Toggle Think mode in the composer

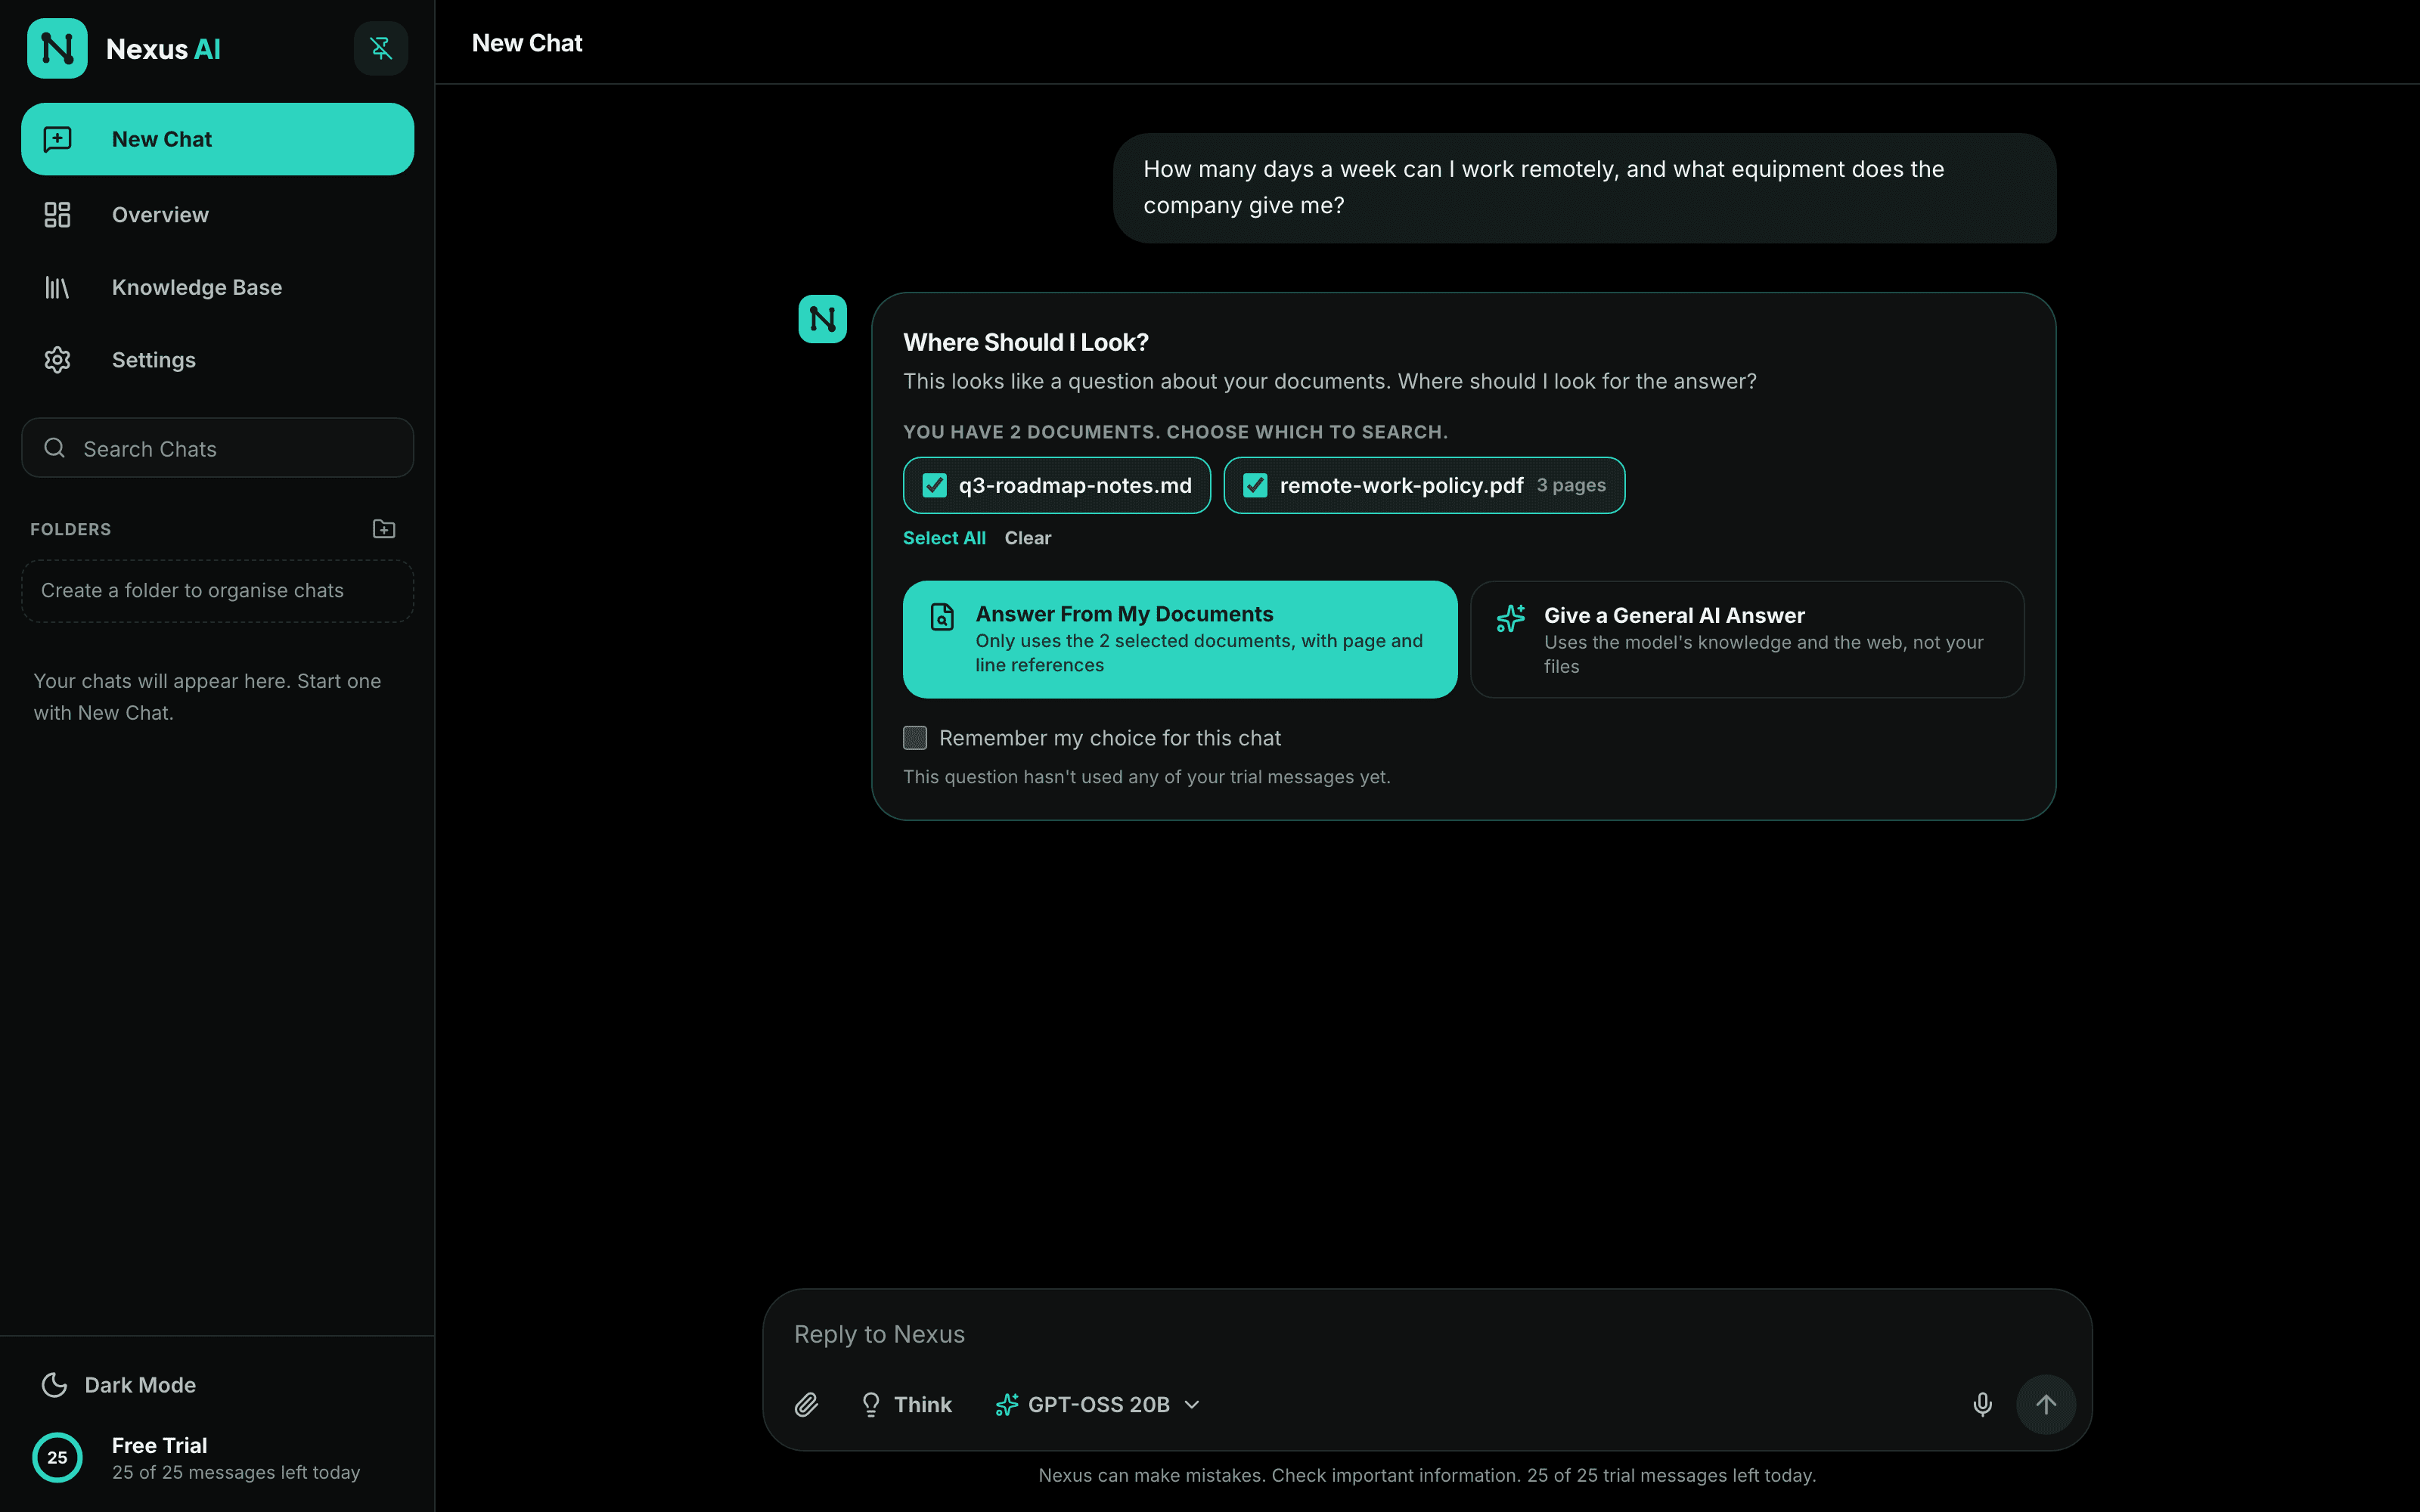[906, 1405]
